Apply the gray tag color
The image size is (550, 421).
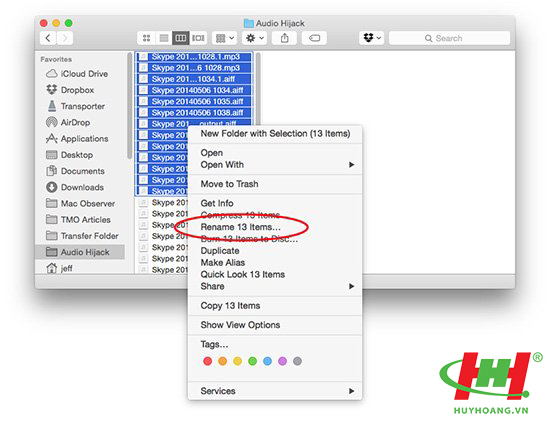(x=297, y=361)
